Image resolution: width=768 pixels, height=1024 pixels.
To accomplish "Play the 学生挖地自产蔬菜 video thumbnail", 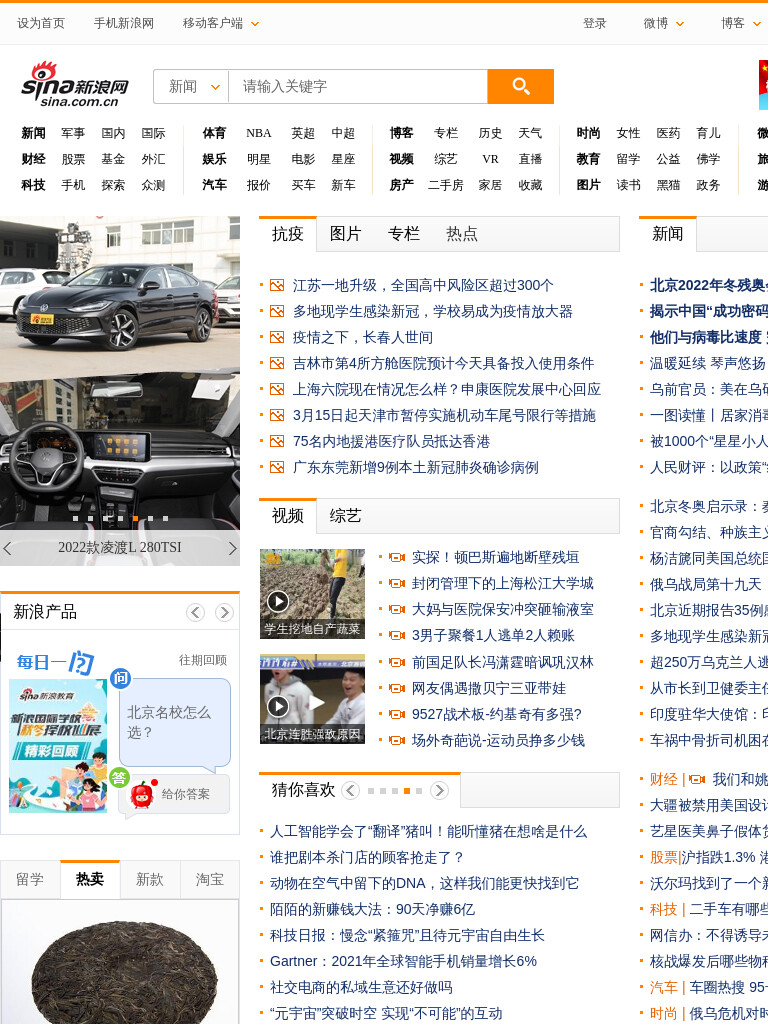I will (x=312, y=594).
